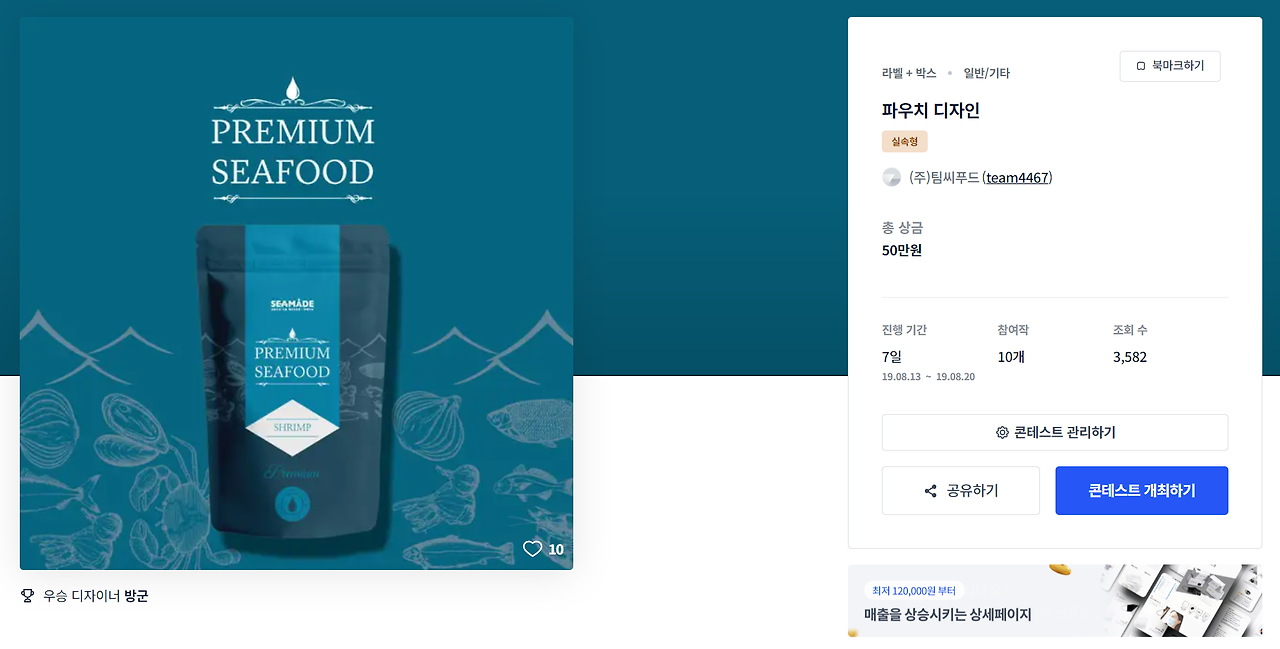Click the 상세페이지 promotion banner

1055,601
